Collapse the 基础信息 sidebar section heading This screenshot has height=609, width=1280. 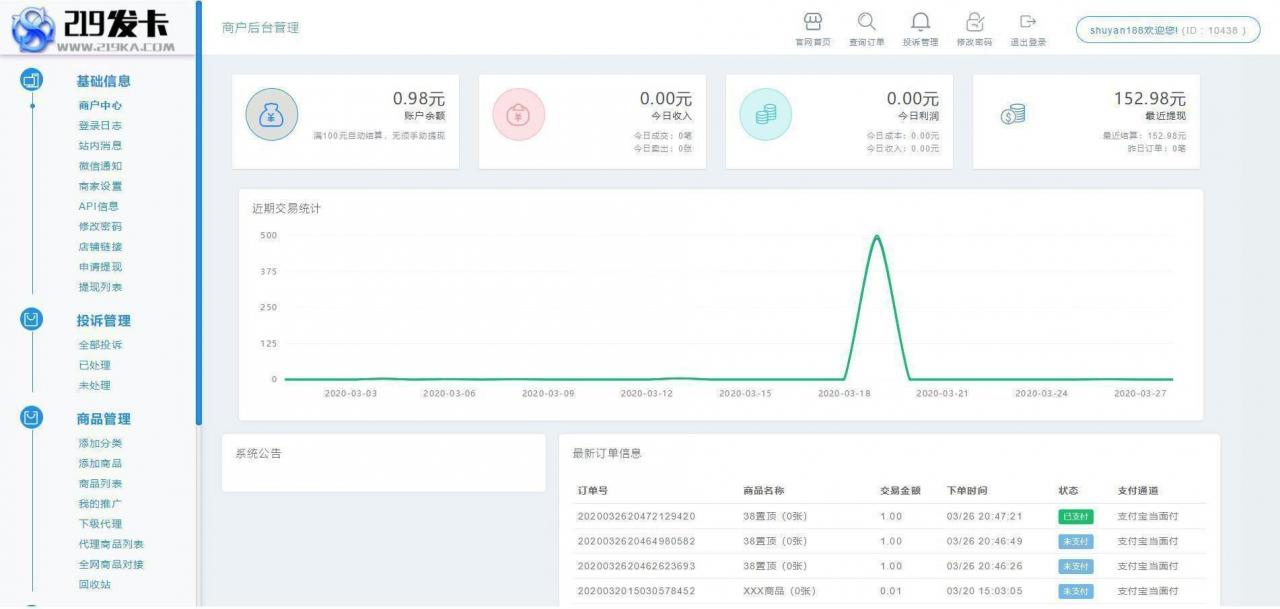point(104,81)
